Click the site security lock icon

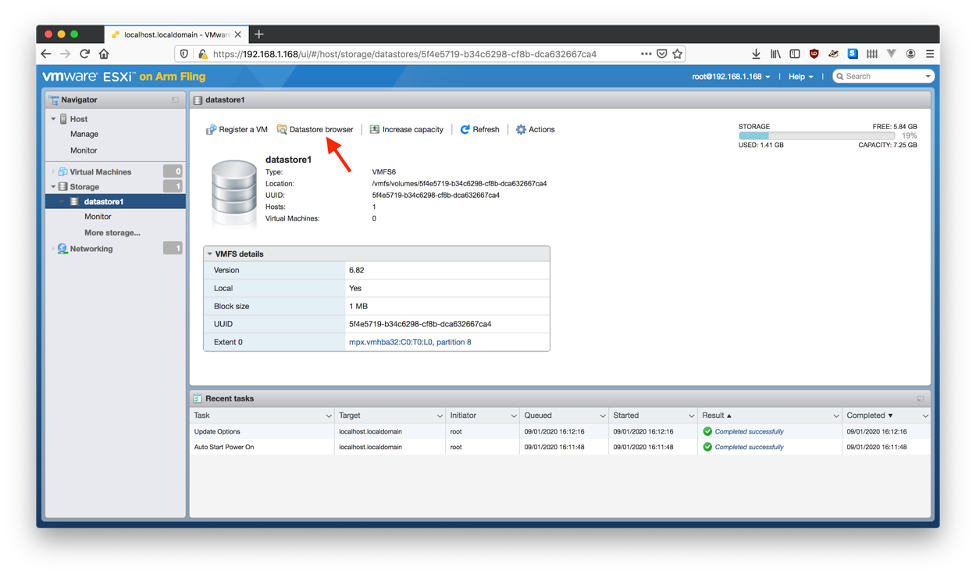click(x=202, y=54)
